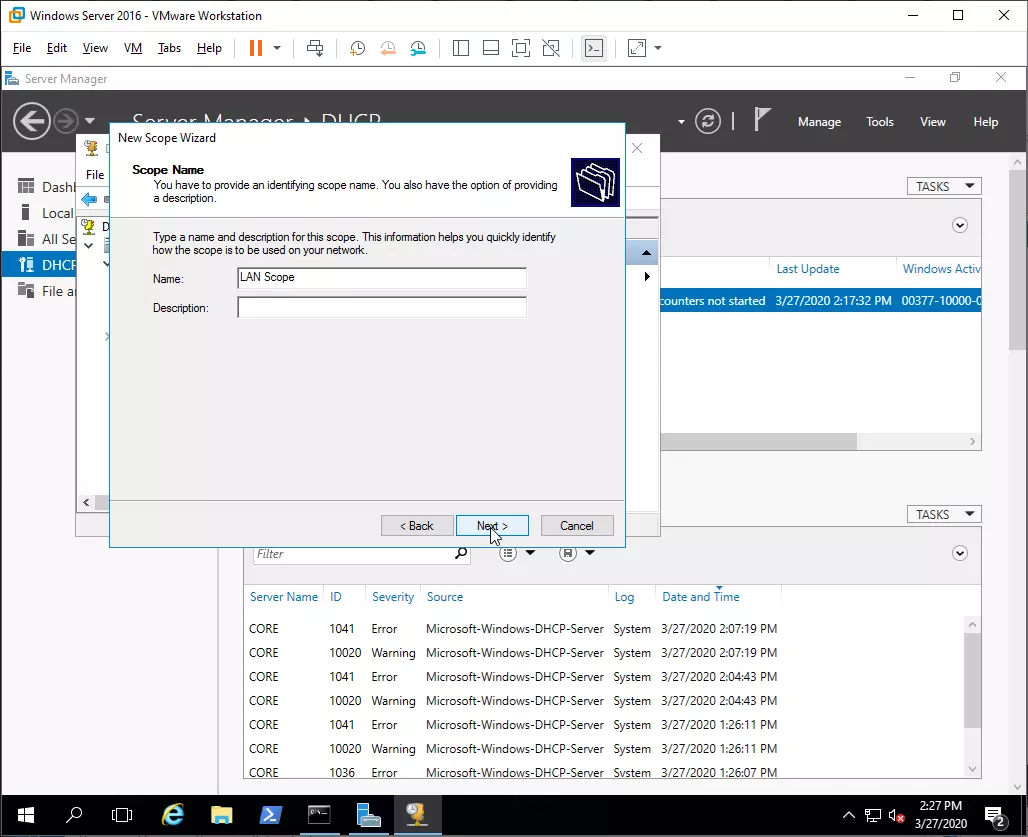Go Back in the New Scope Wizard
This screenshot has width=1028, height=837.
(x=417, y=526)
